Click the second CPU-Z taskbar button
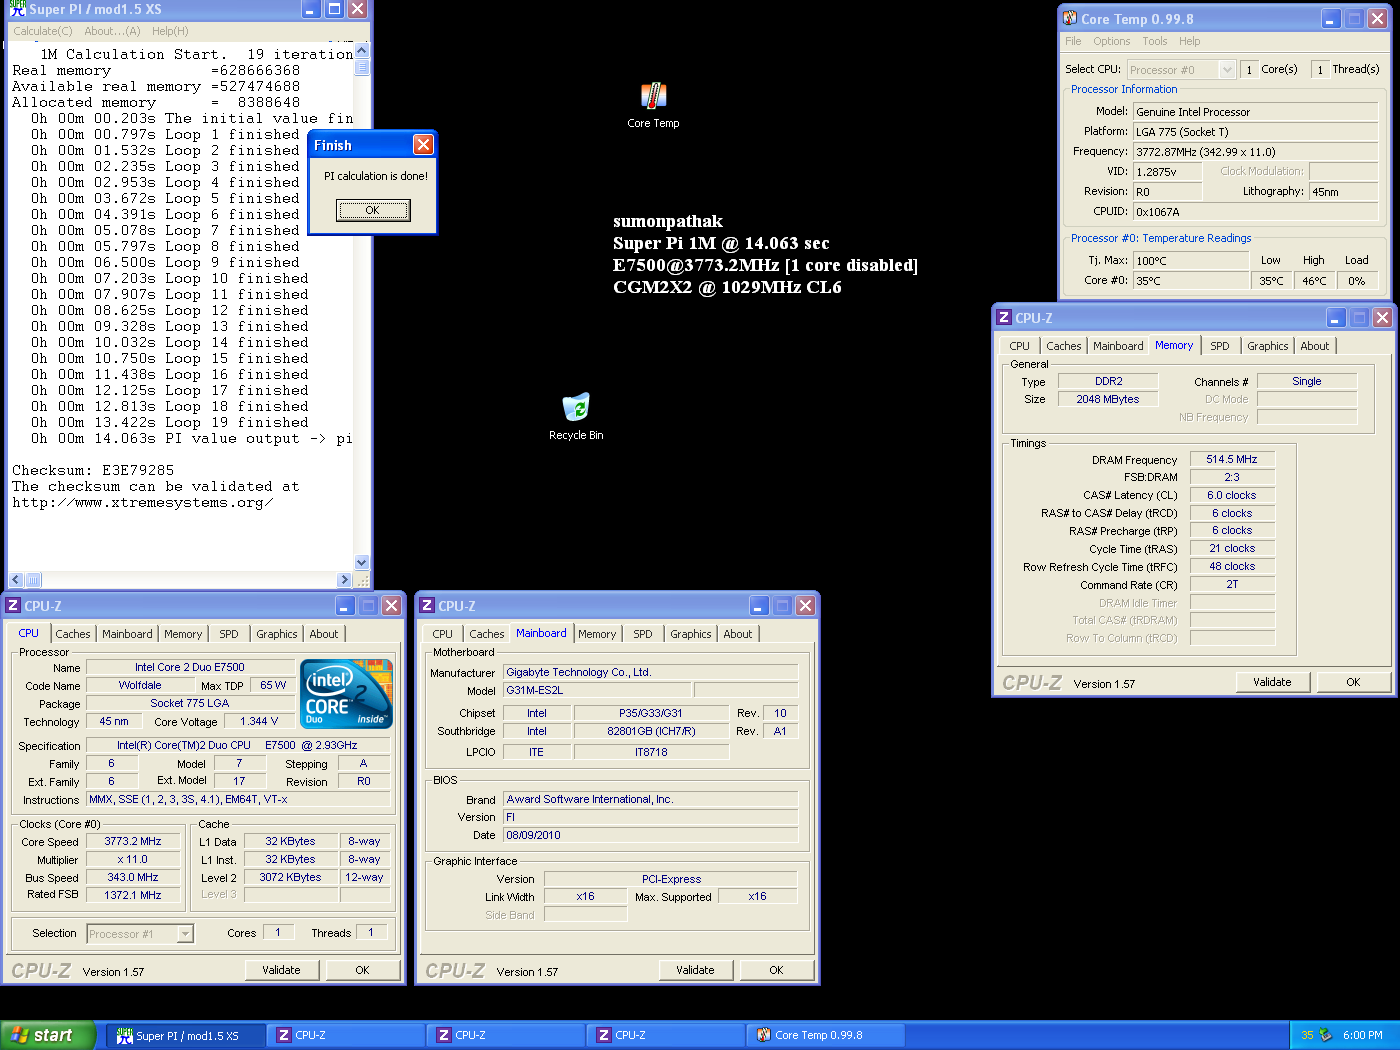1400x1050 pixels. pos(506,1035)
